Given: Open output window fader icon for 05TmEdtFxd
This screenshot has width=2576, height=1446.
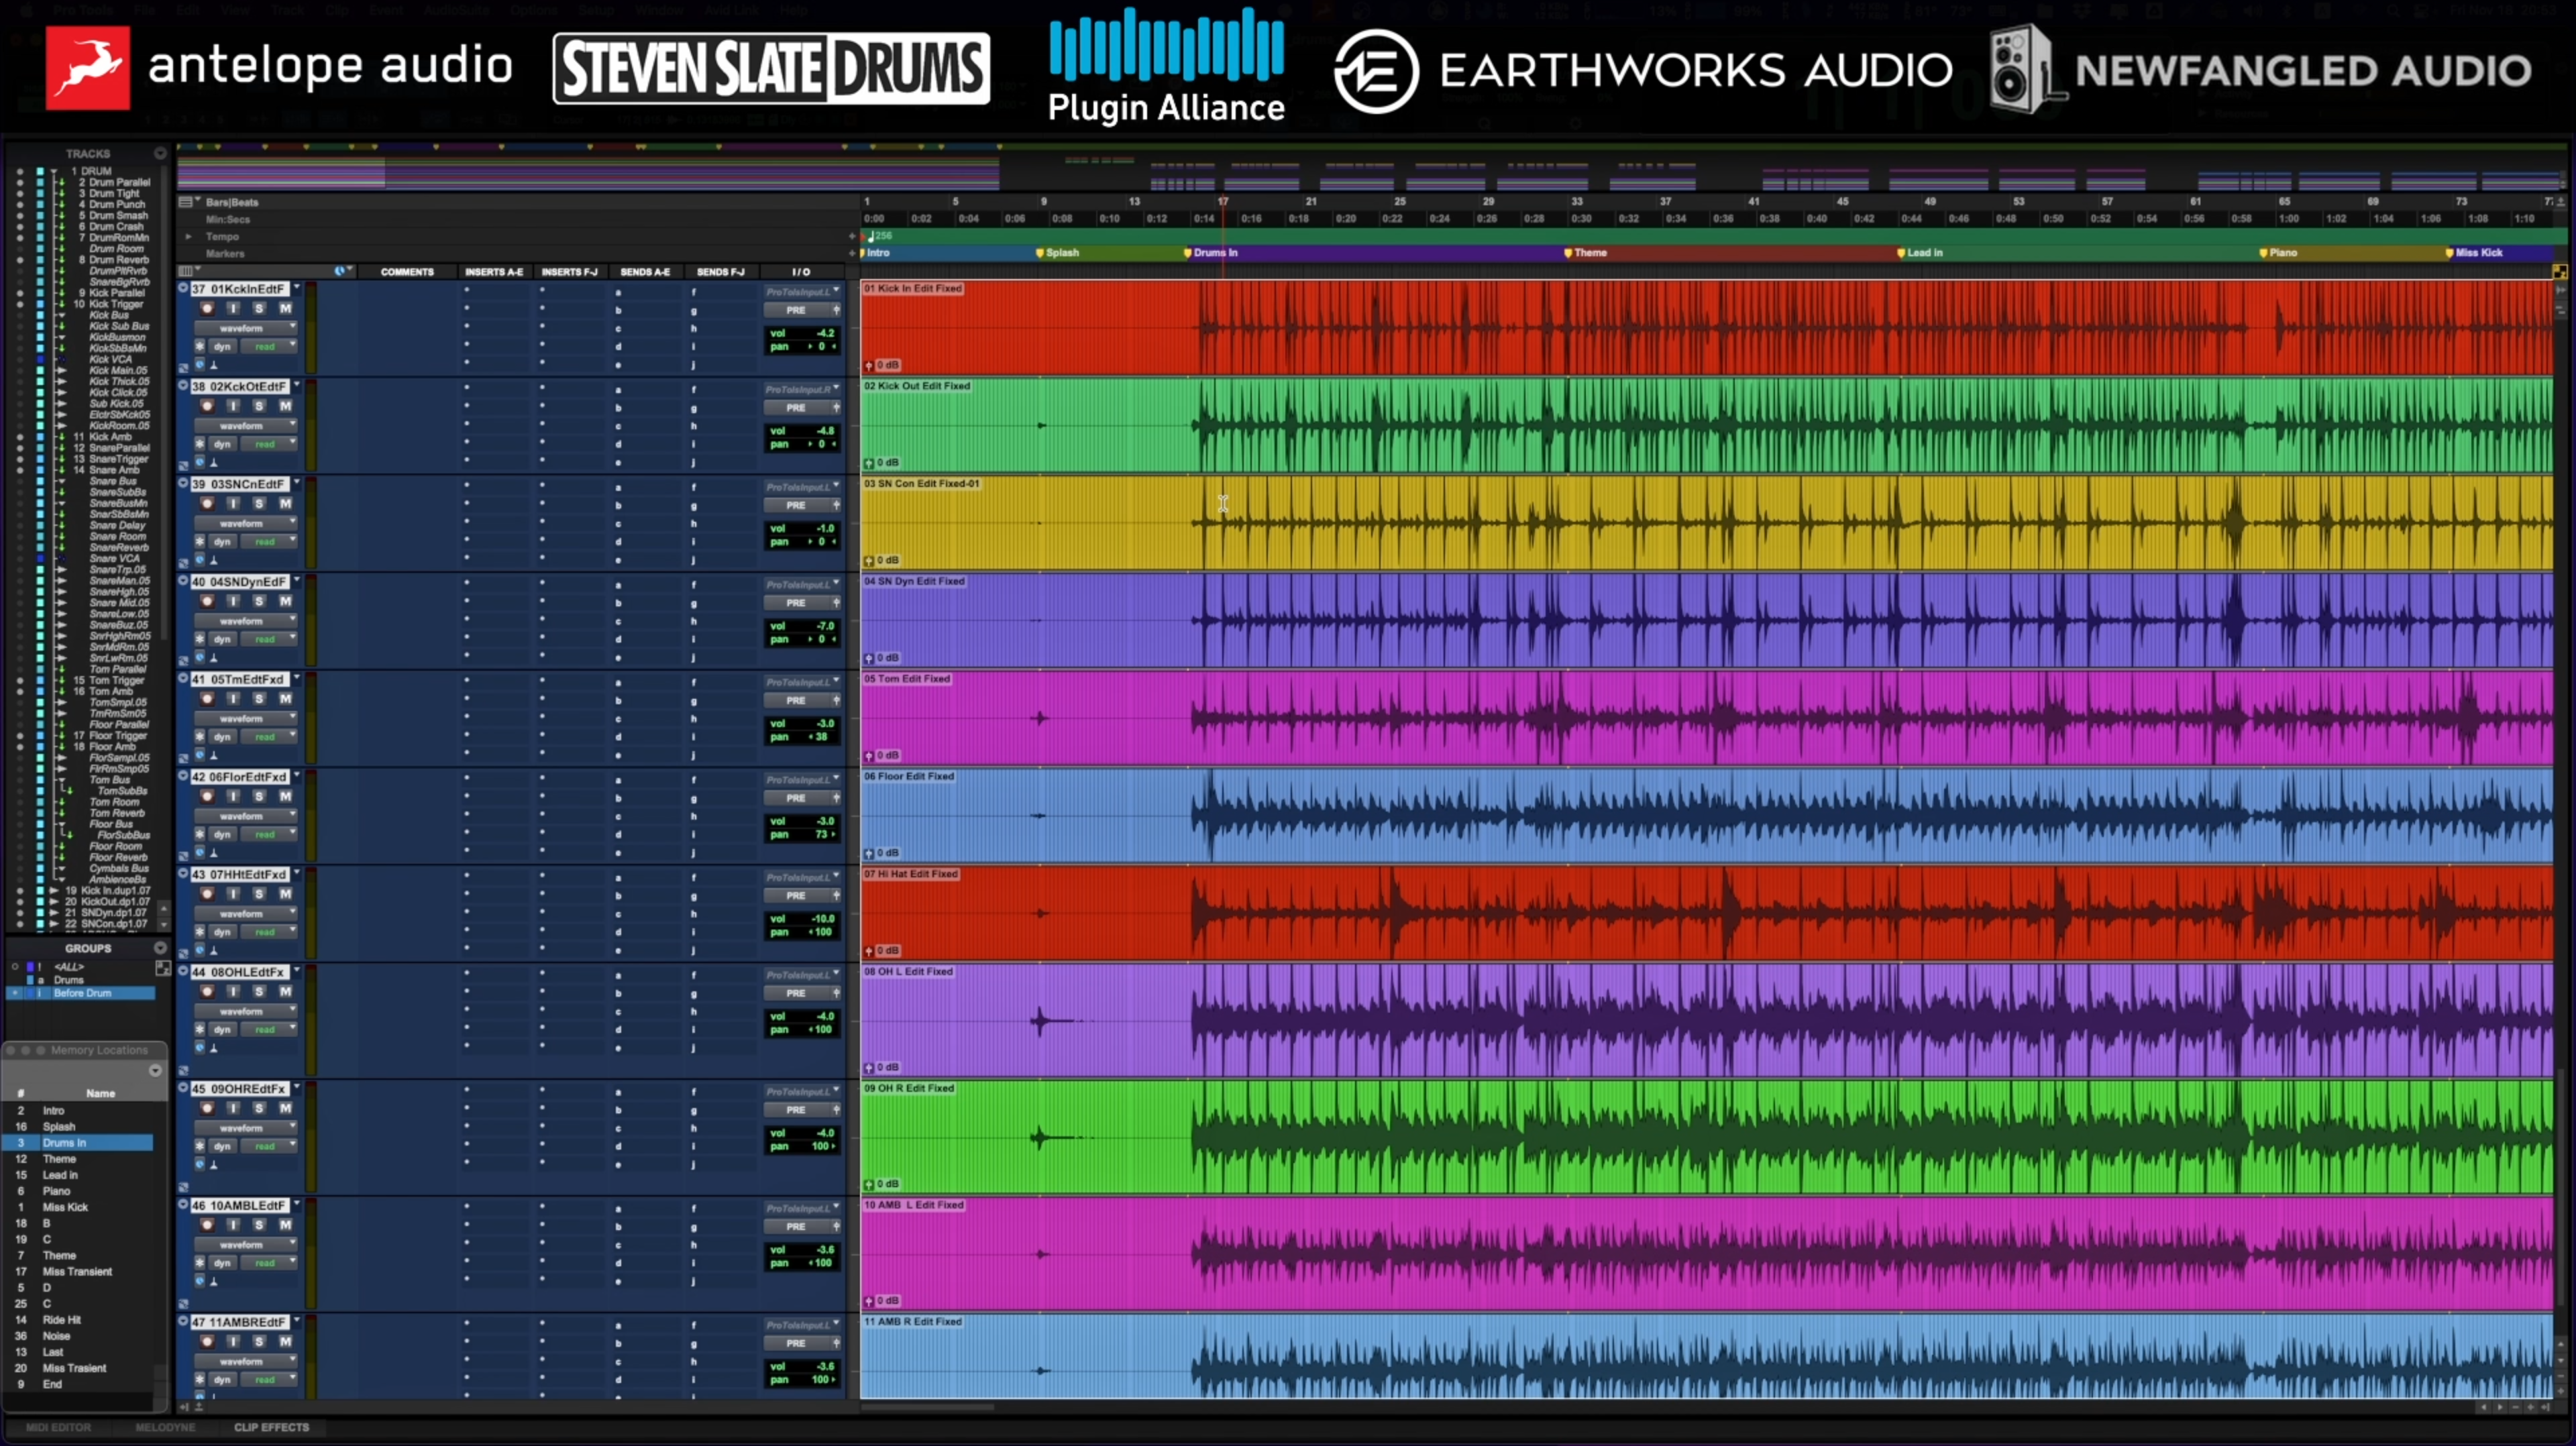Looking at the screenshot, I should 836,700.
